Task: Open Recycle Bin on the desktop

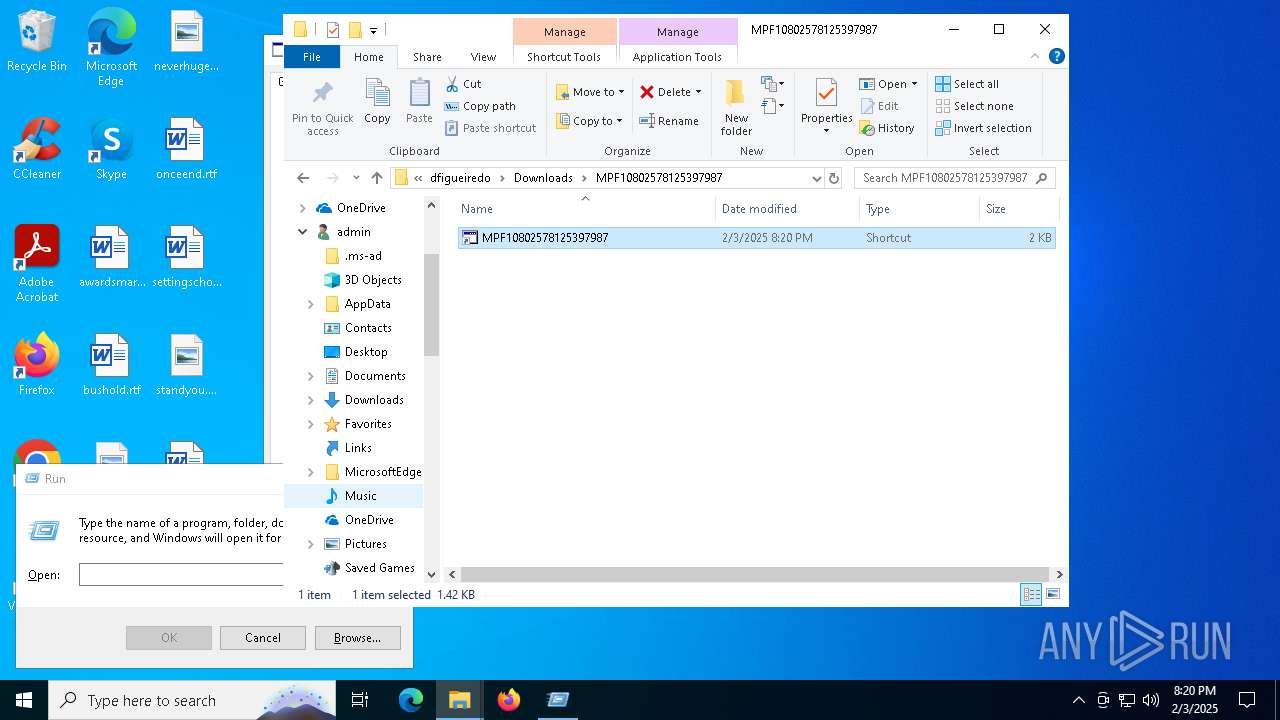Action: click(x=37, y=42)
